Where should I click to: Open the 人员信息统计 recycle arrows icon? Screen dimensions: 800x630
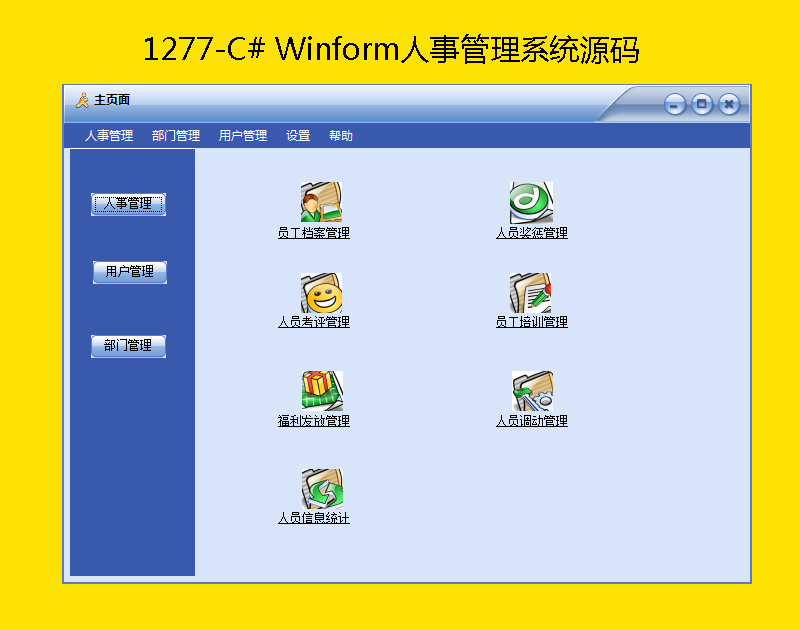point(322,489)
